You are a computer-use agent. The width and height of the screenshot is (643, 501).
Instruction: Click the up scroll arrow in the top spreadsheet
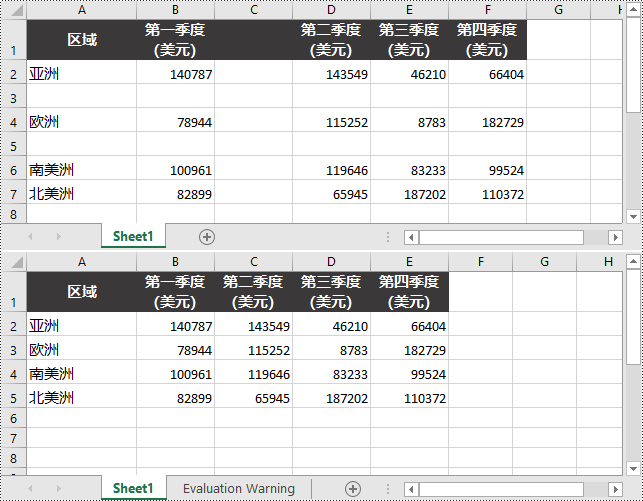pyautogui.click(x=633, y=10)
